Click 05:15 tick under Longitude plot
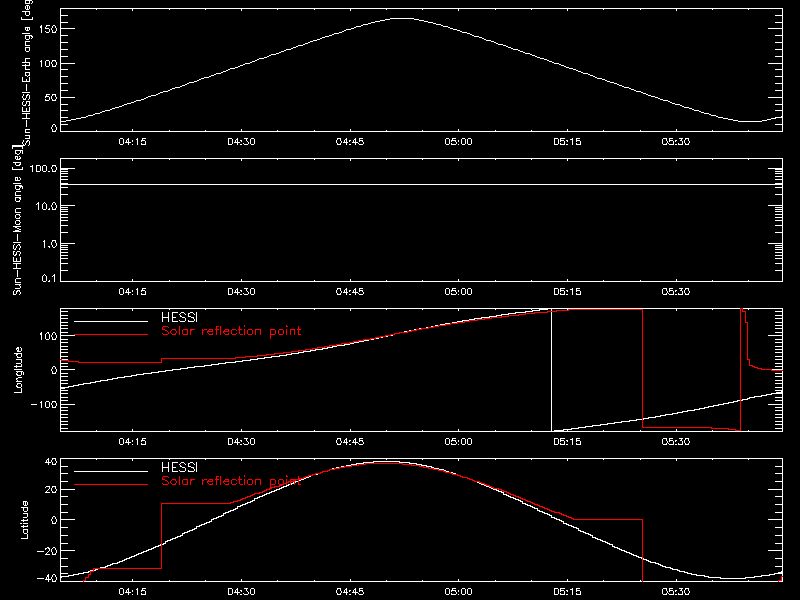The width and height of the screenshot is (800, 600). click(567, 441)
